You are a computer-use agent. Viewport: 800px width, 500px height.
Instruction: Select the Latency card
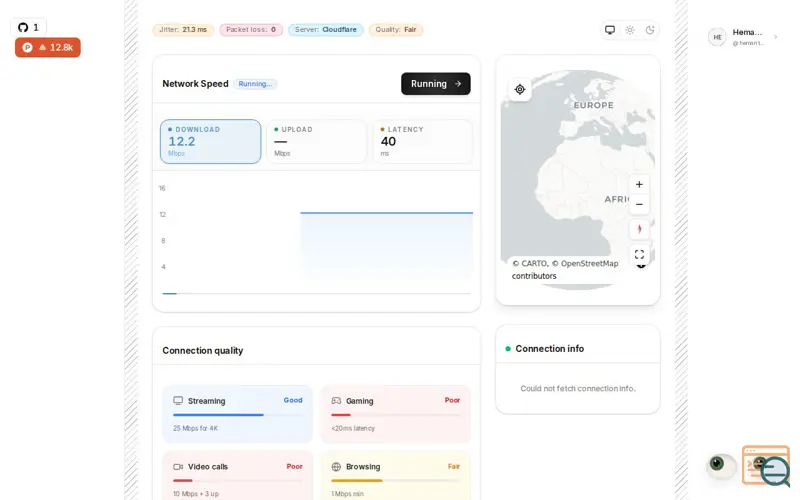[423, 141]
